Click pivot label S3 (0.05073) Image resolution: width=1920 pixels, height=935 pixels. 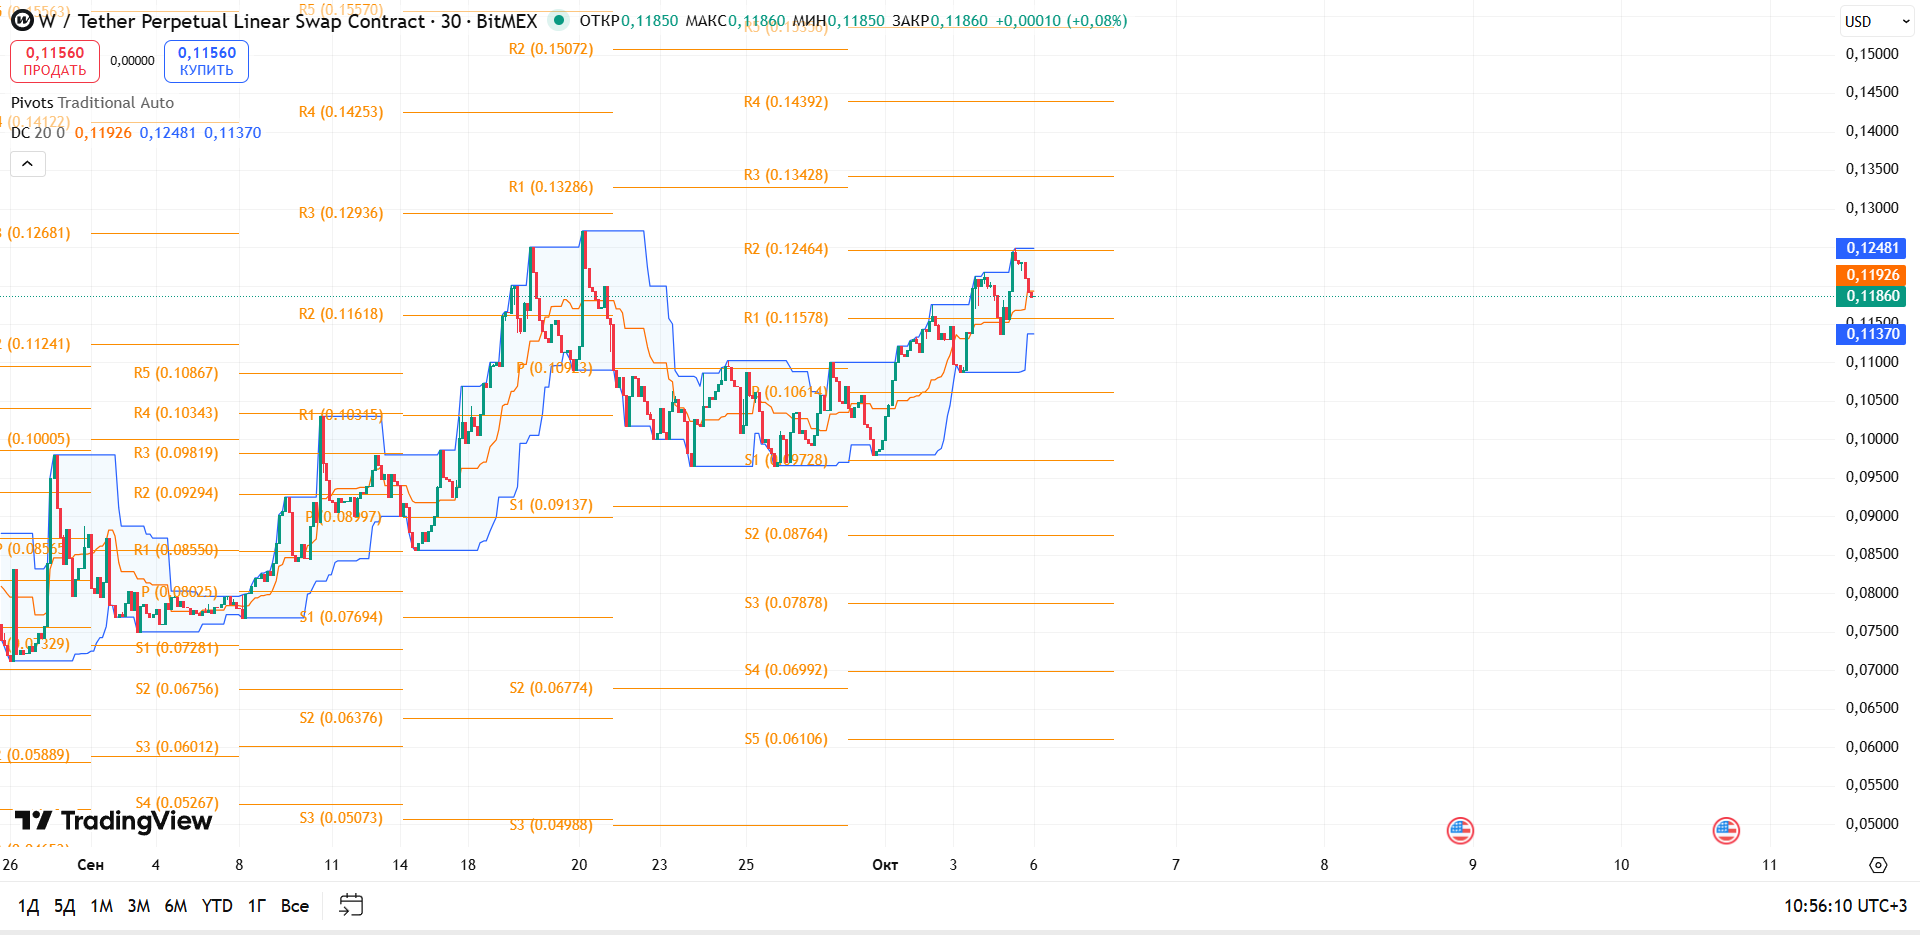coord(341,818)
